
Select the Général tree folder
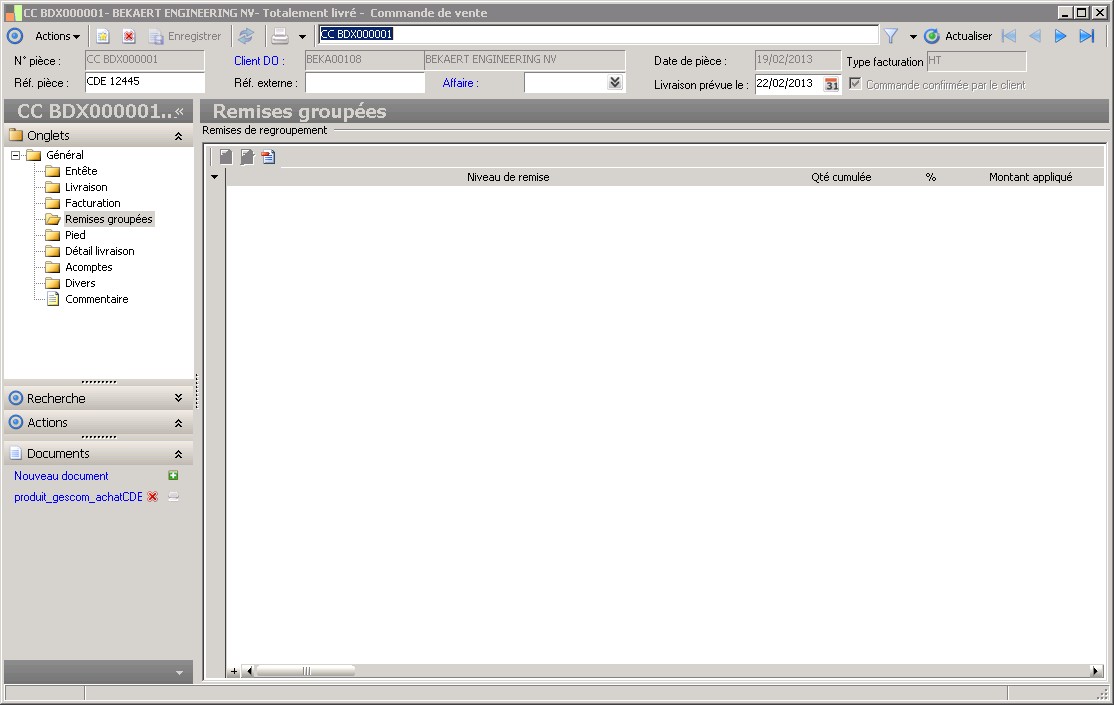pyautogui.click(x=65, y=155)
